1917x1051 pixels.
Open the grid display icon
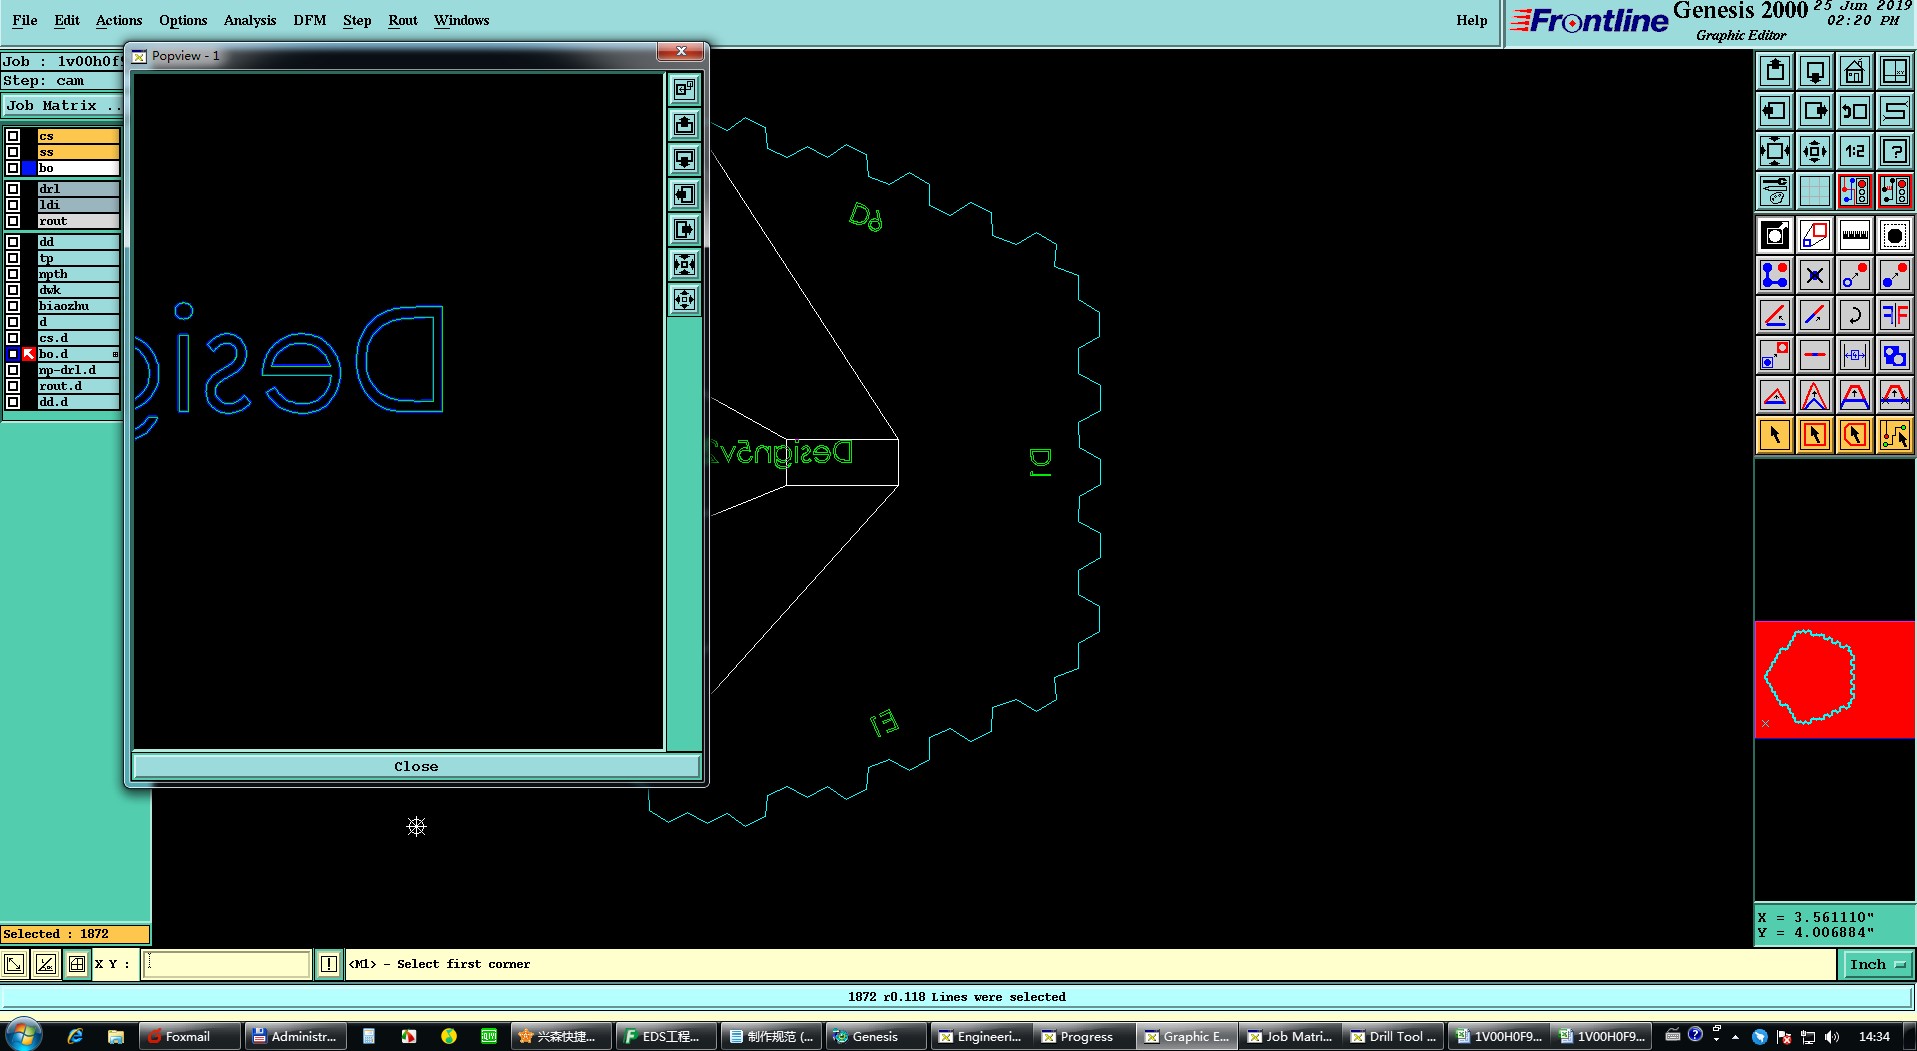[1815, 190]
